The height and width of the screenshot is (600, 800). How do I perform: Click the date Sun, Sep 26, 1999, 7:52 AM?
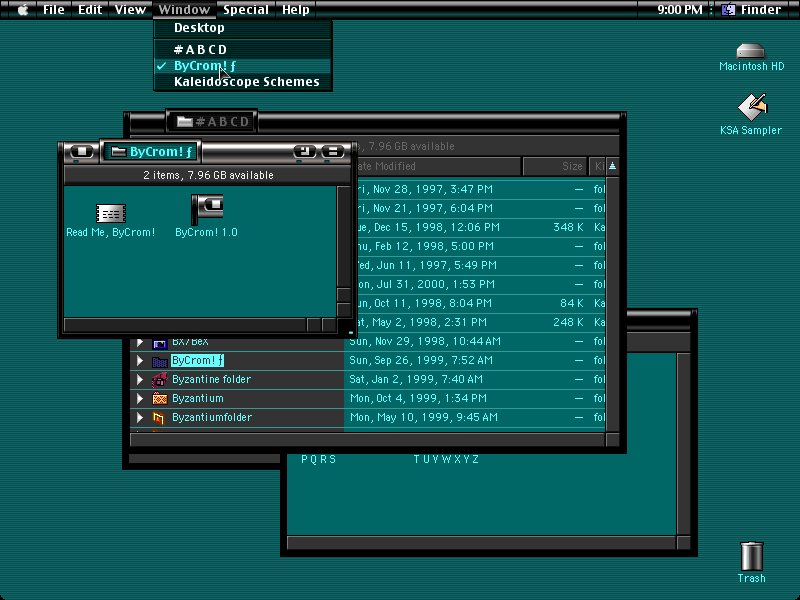click(x=421, y=360)
